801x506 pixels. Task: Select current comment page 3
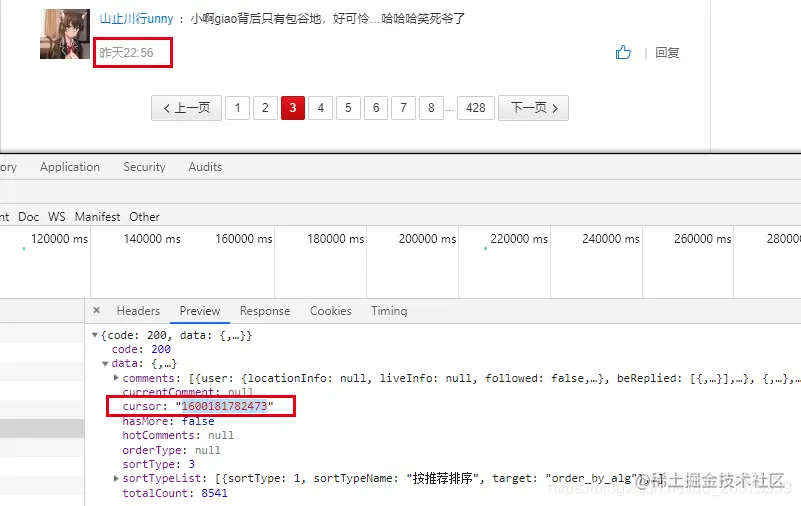293,108
